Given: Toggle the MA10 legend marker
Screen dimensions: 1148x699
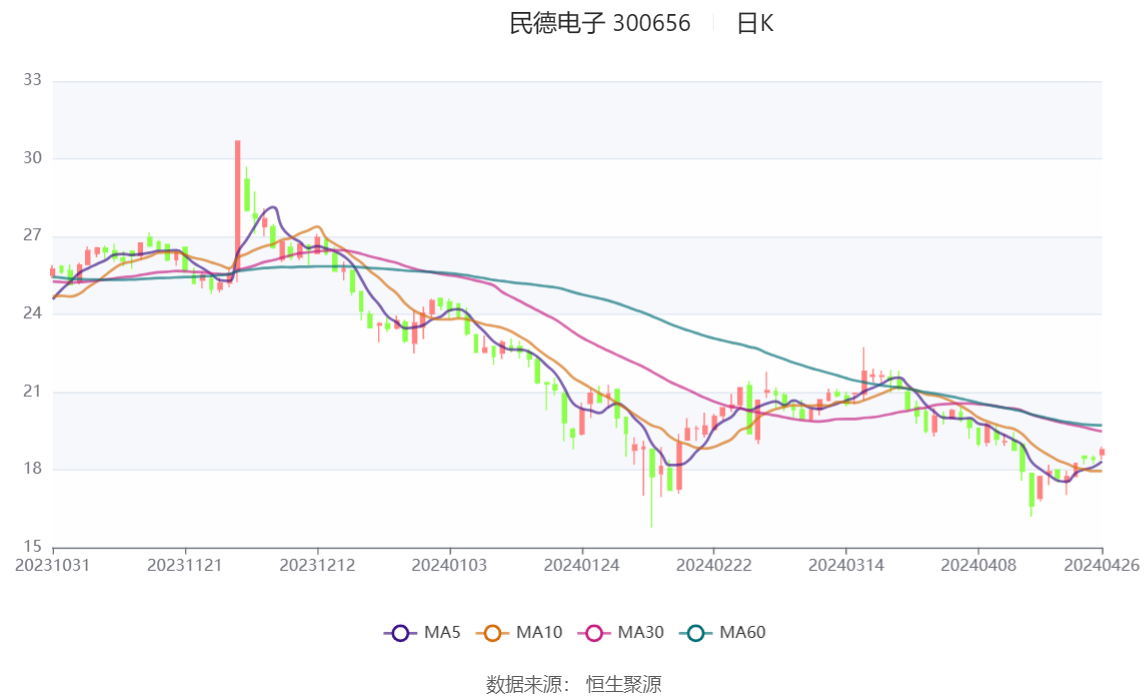Looking at the screenshot, I should pyautogui.click(x=492, y=633).
